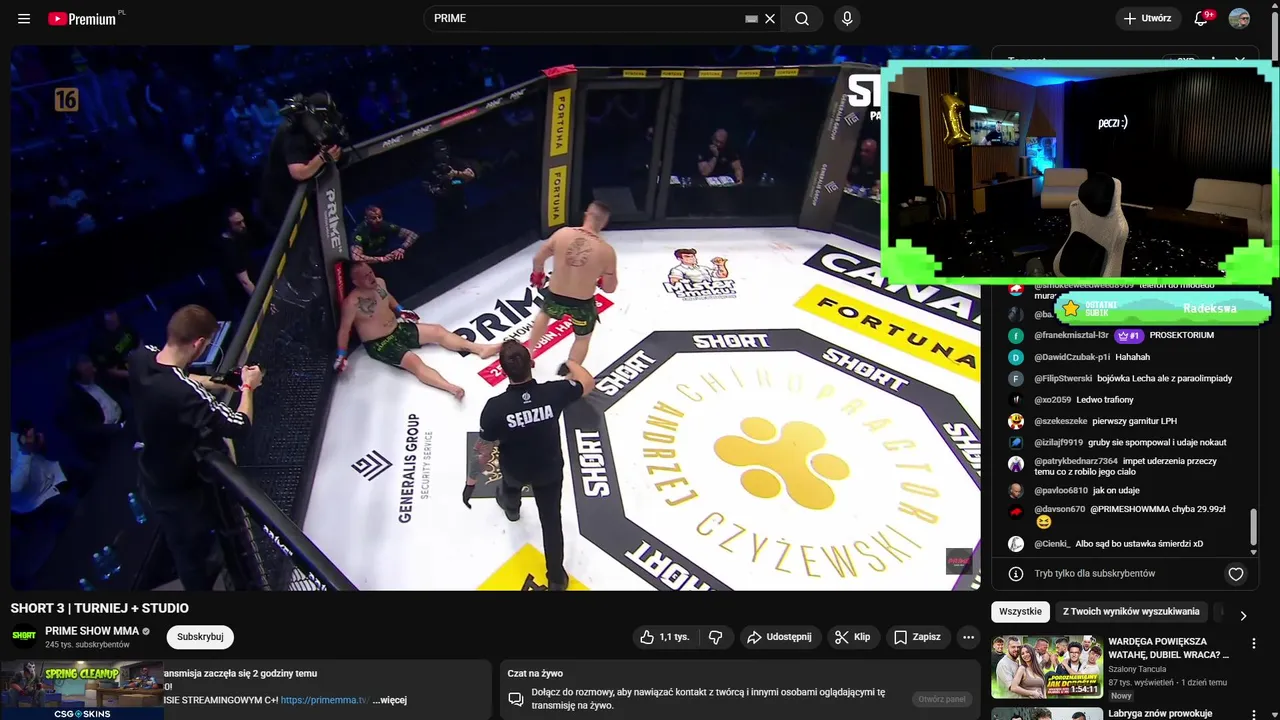This screenshot has width=1280, height=720.
Task: Run search with magnifier button
Action: click(802, 18)
